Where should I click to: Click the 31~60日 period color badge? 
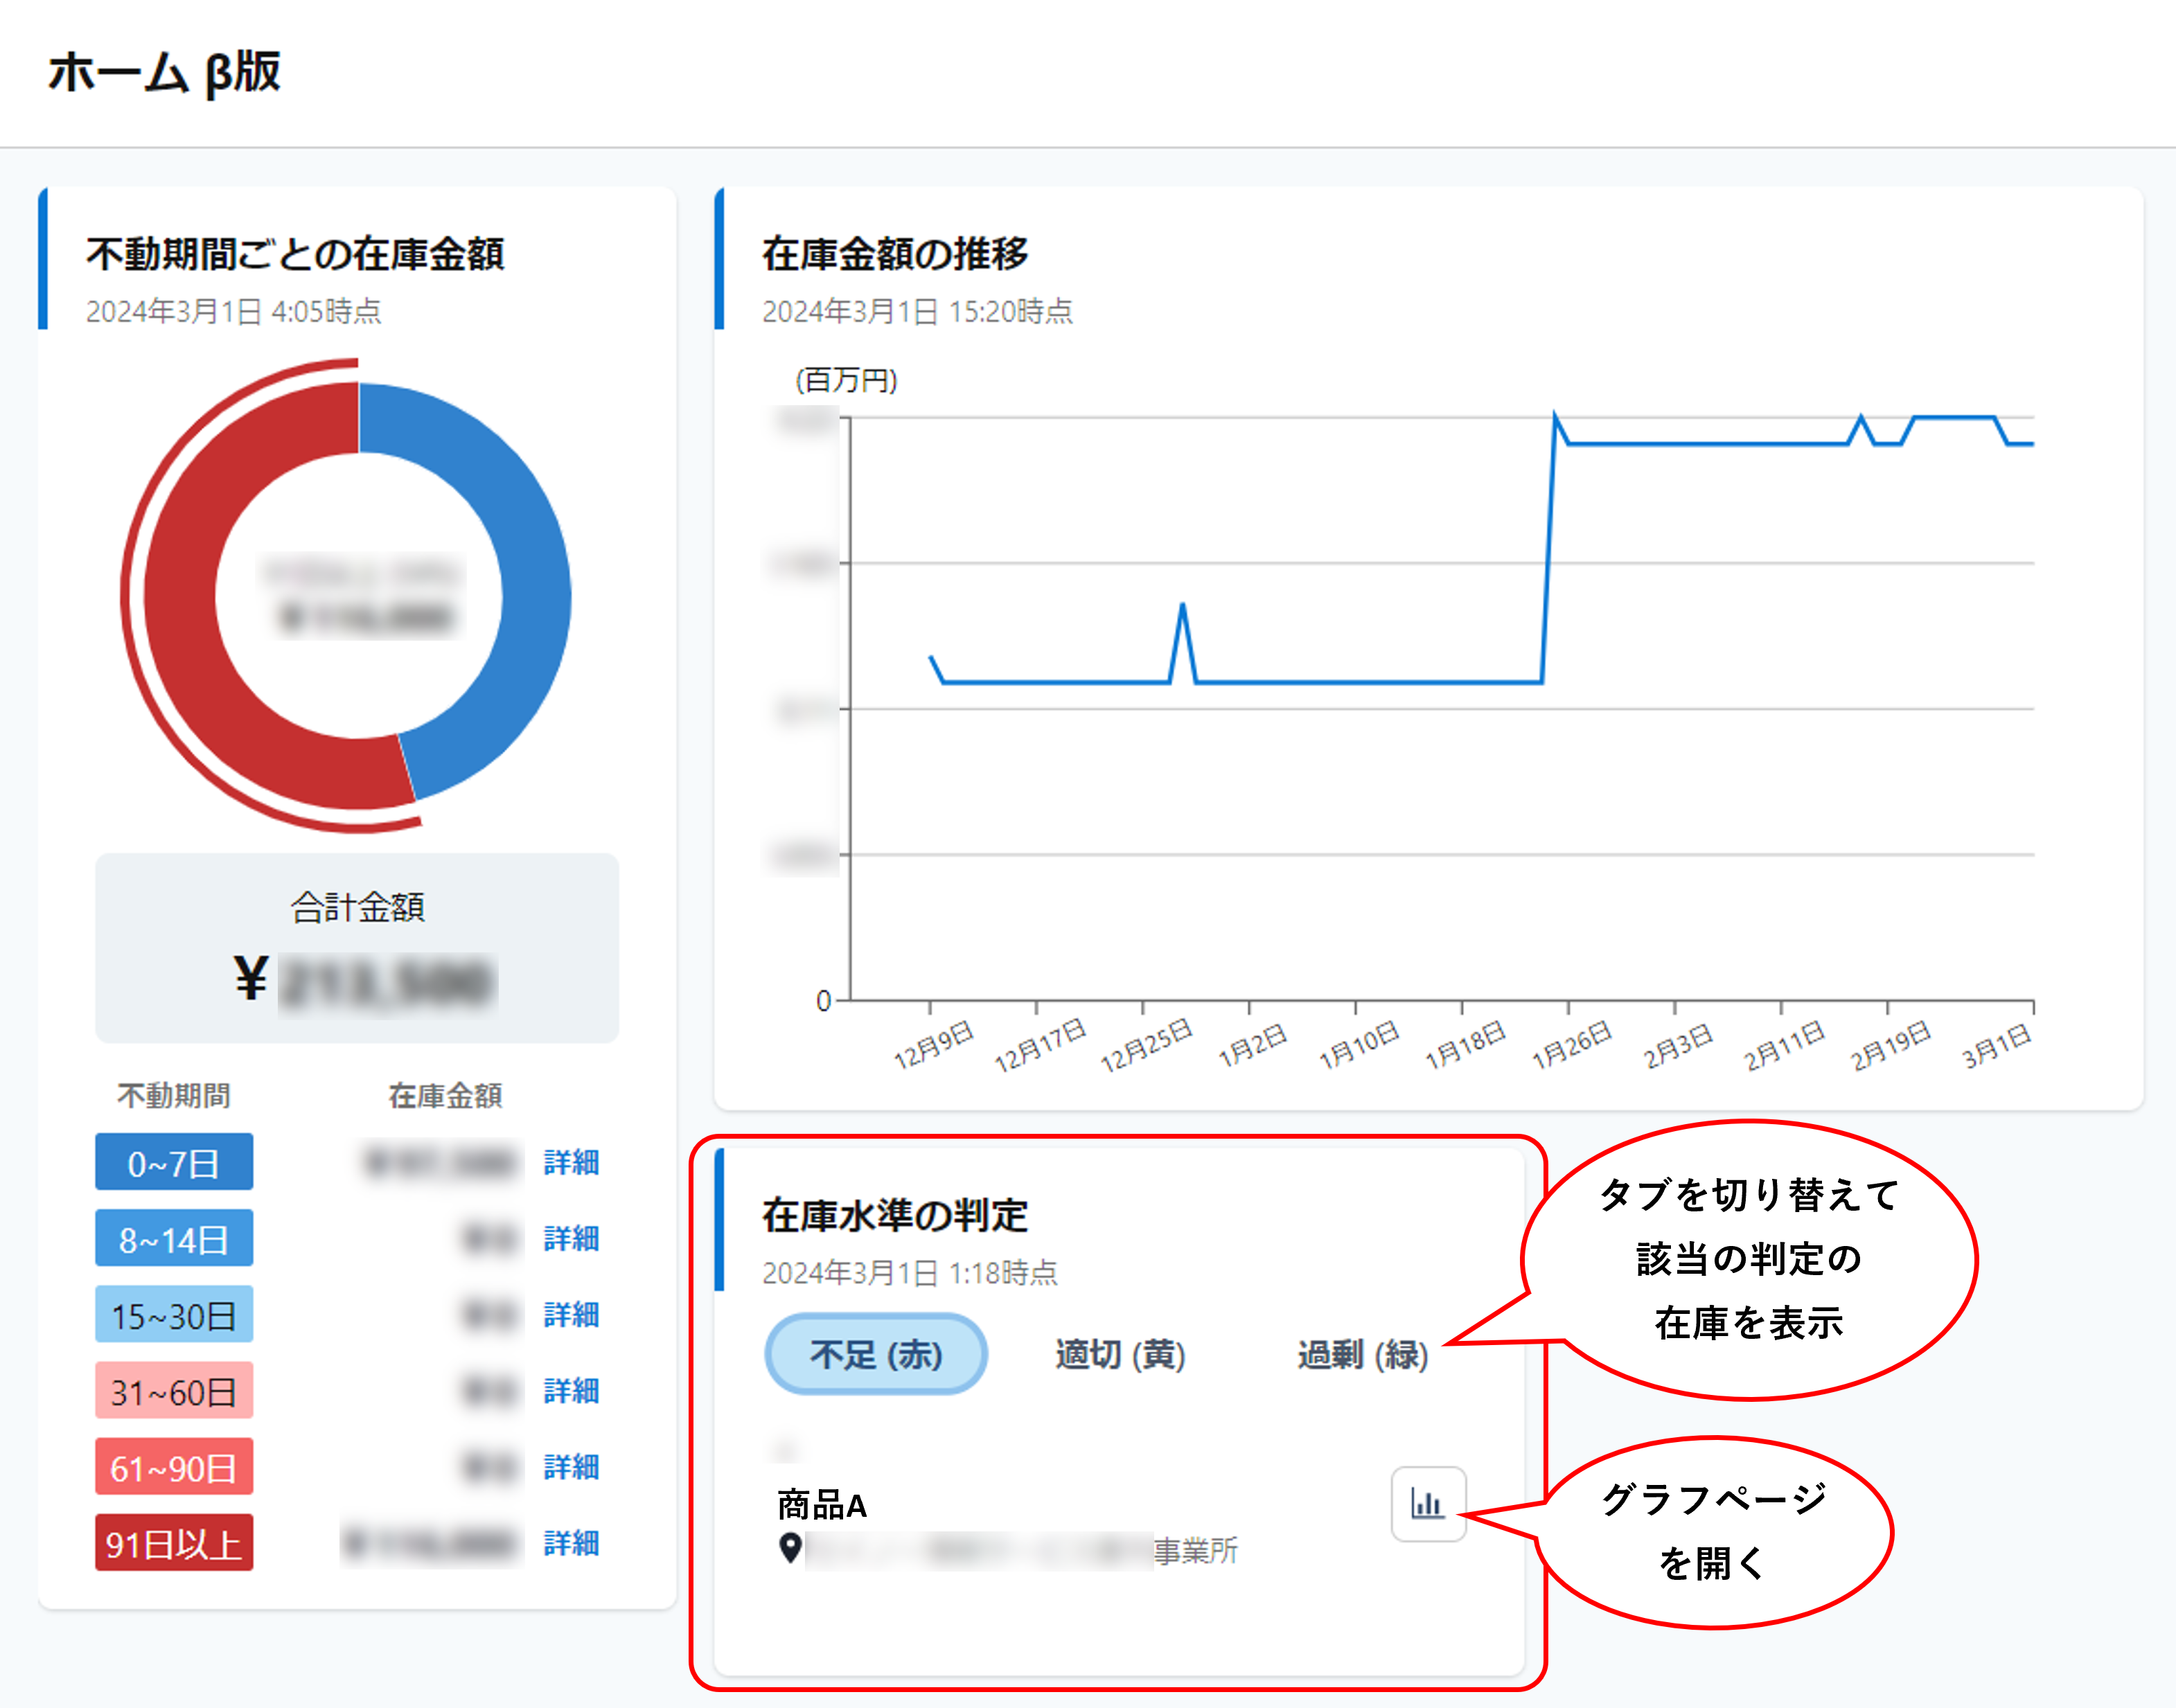point(174,1390)
